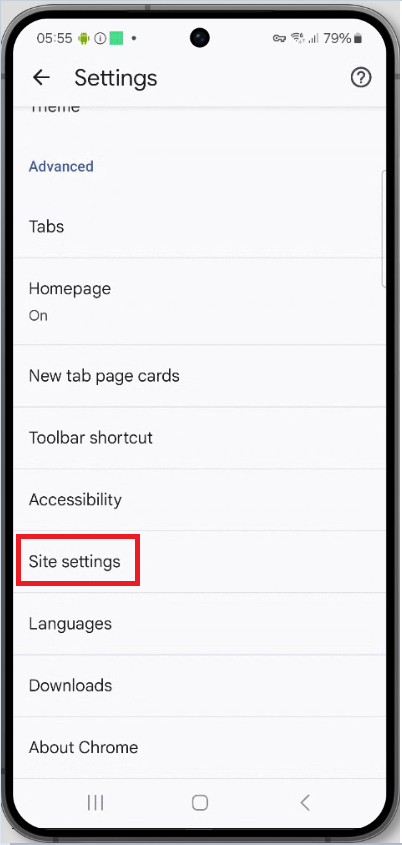This screenshot has height=845, width=402.
Task: Tap the system back navigation chevron
Action: pyautogui.click(x=305, y=803)
